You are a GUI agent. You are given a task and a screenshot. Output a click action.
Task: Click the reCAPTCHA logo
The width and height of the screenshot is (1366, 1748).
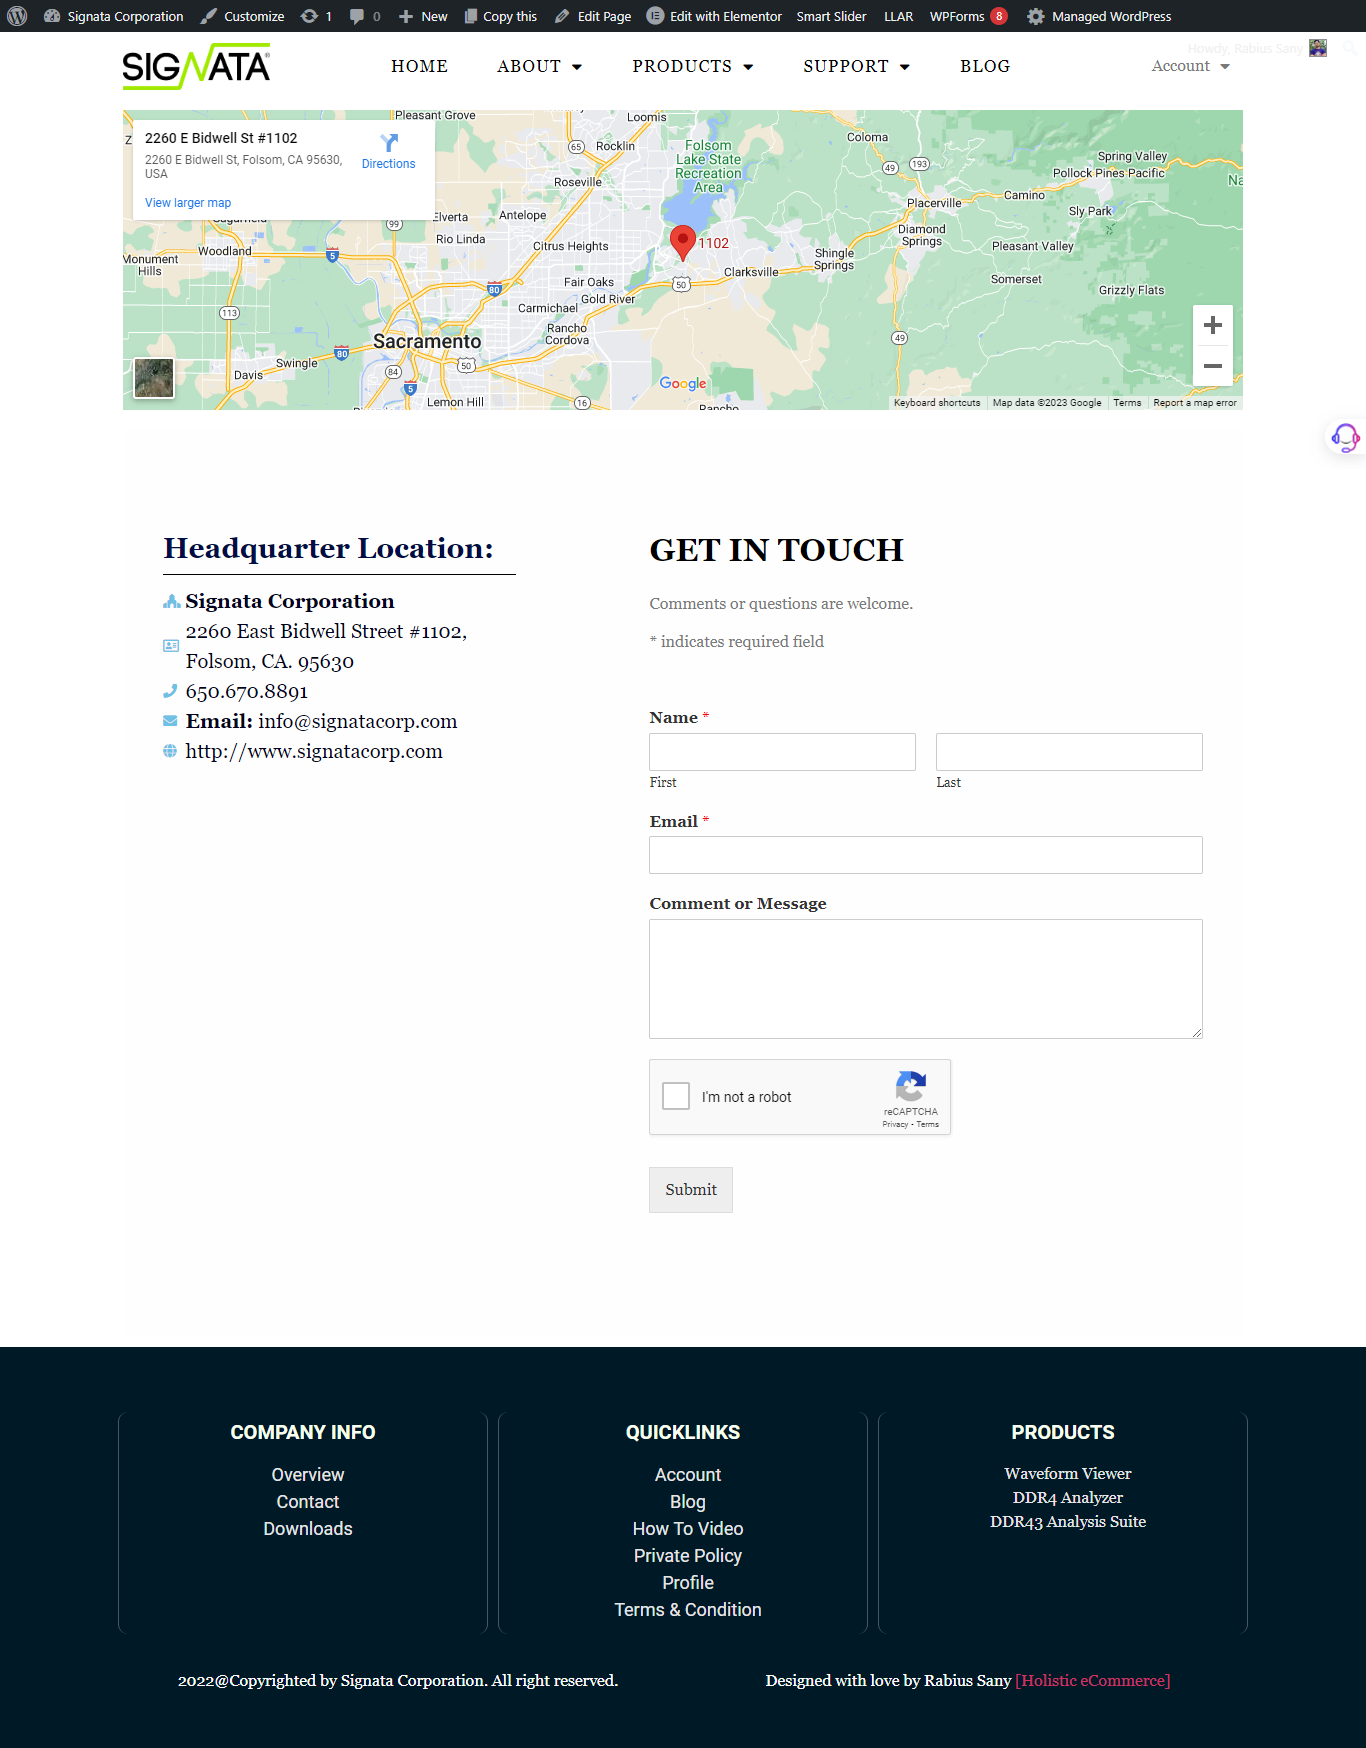(x=911, y=1086)
